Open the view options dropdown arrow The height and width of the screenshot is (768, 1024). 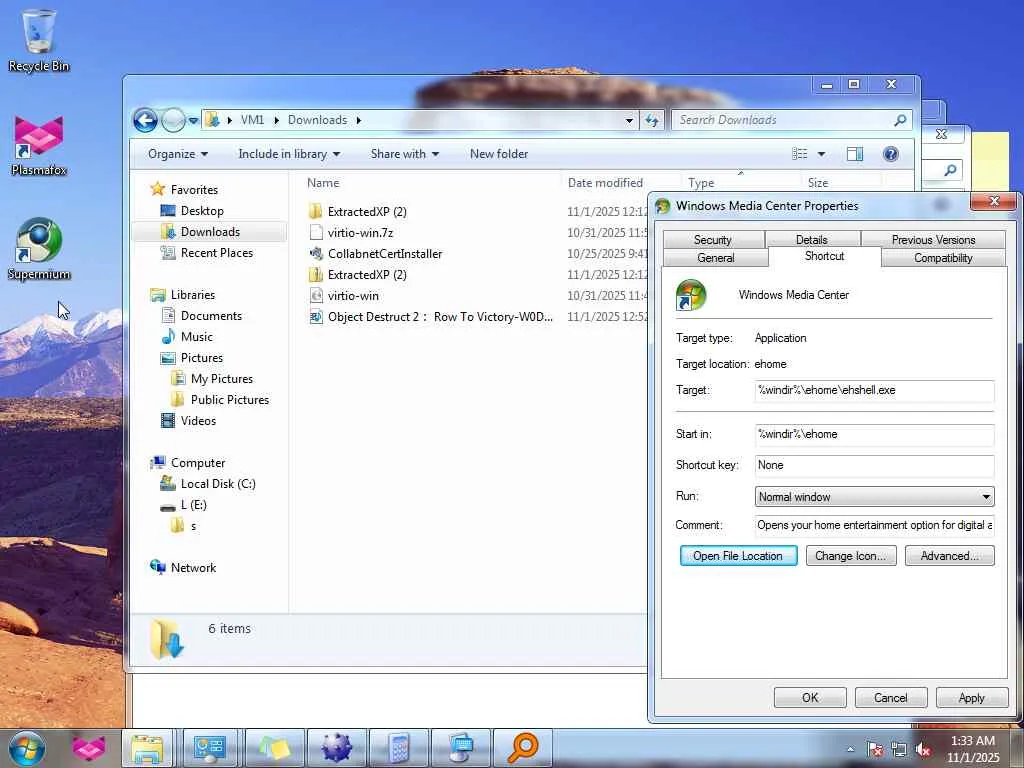click(822, 154)
